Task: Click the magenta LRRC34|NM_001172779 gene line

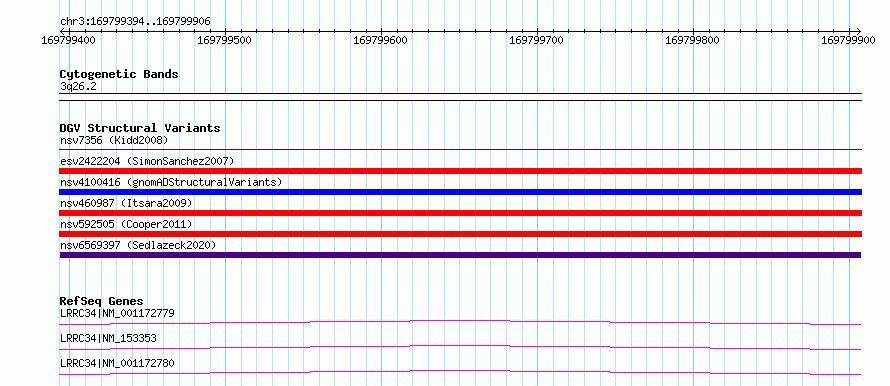Action: pos(460,322)
